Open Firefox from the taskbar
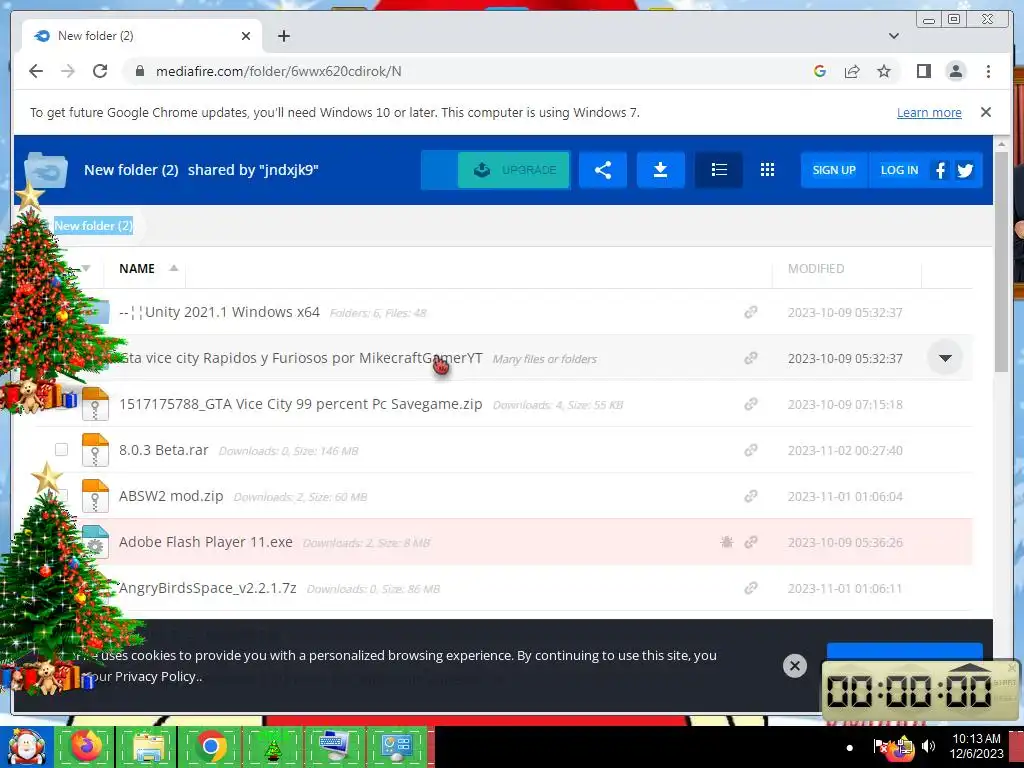Image resolution: width=1024 pixels, height=768 pixels. pyautogui.click(x=86, y=746)
